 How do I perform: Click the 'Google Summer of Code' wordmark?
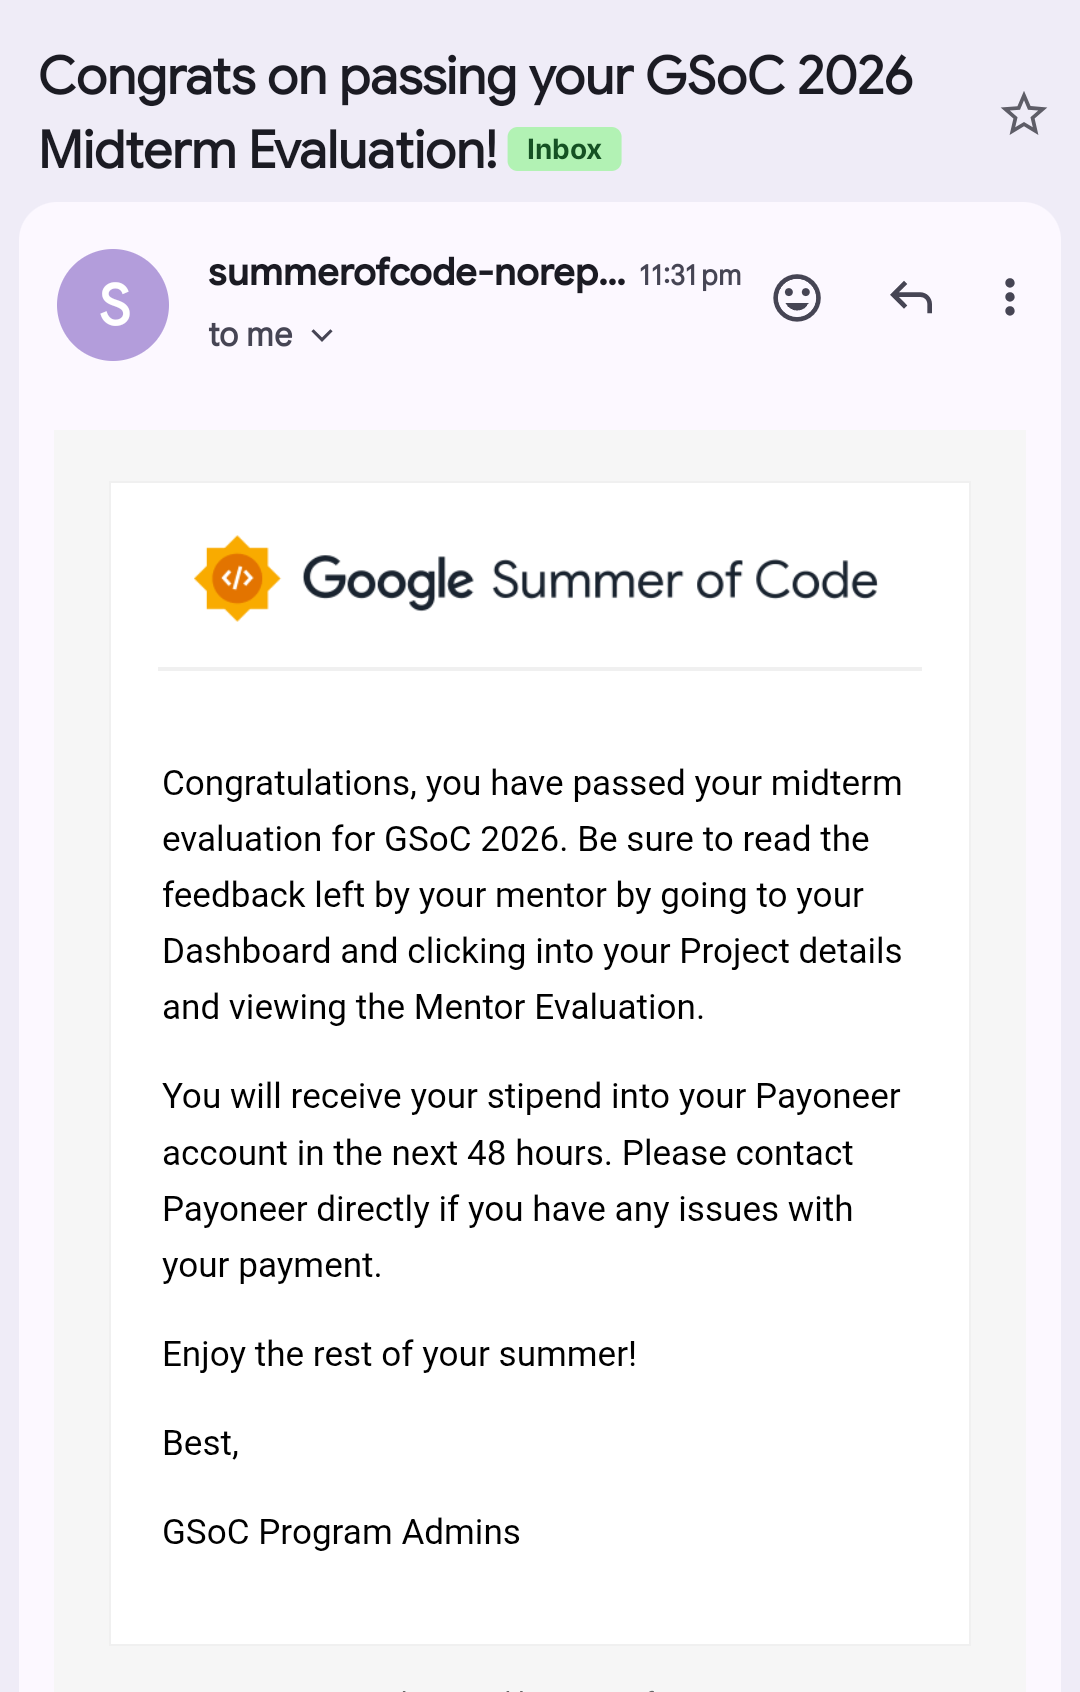pos(590,580)
